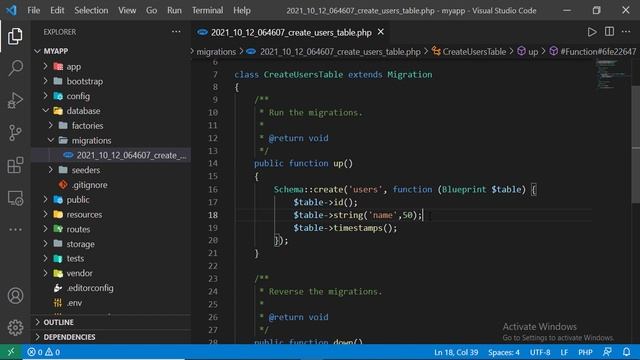Open Explorer Views and More Actions
The height and width of the screenshot is (360, 640).
coord(176,32)
